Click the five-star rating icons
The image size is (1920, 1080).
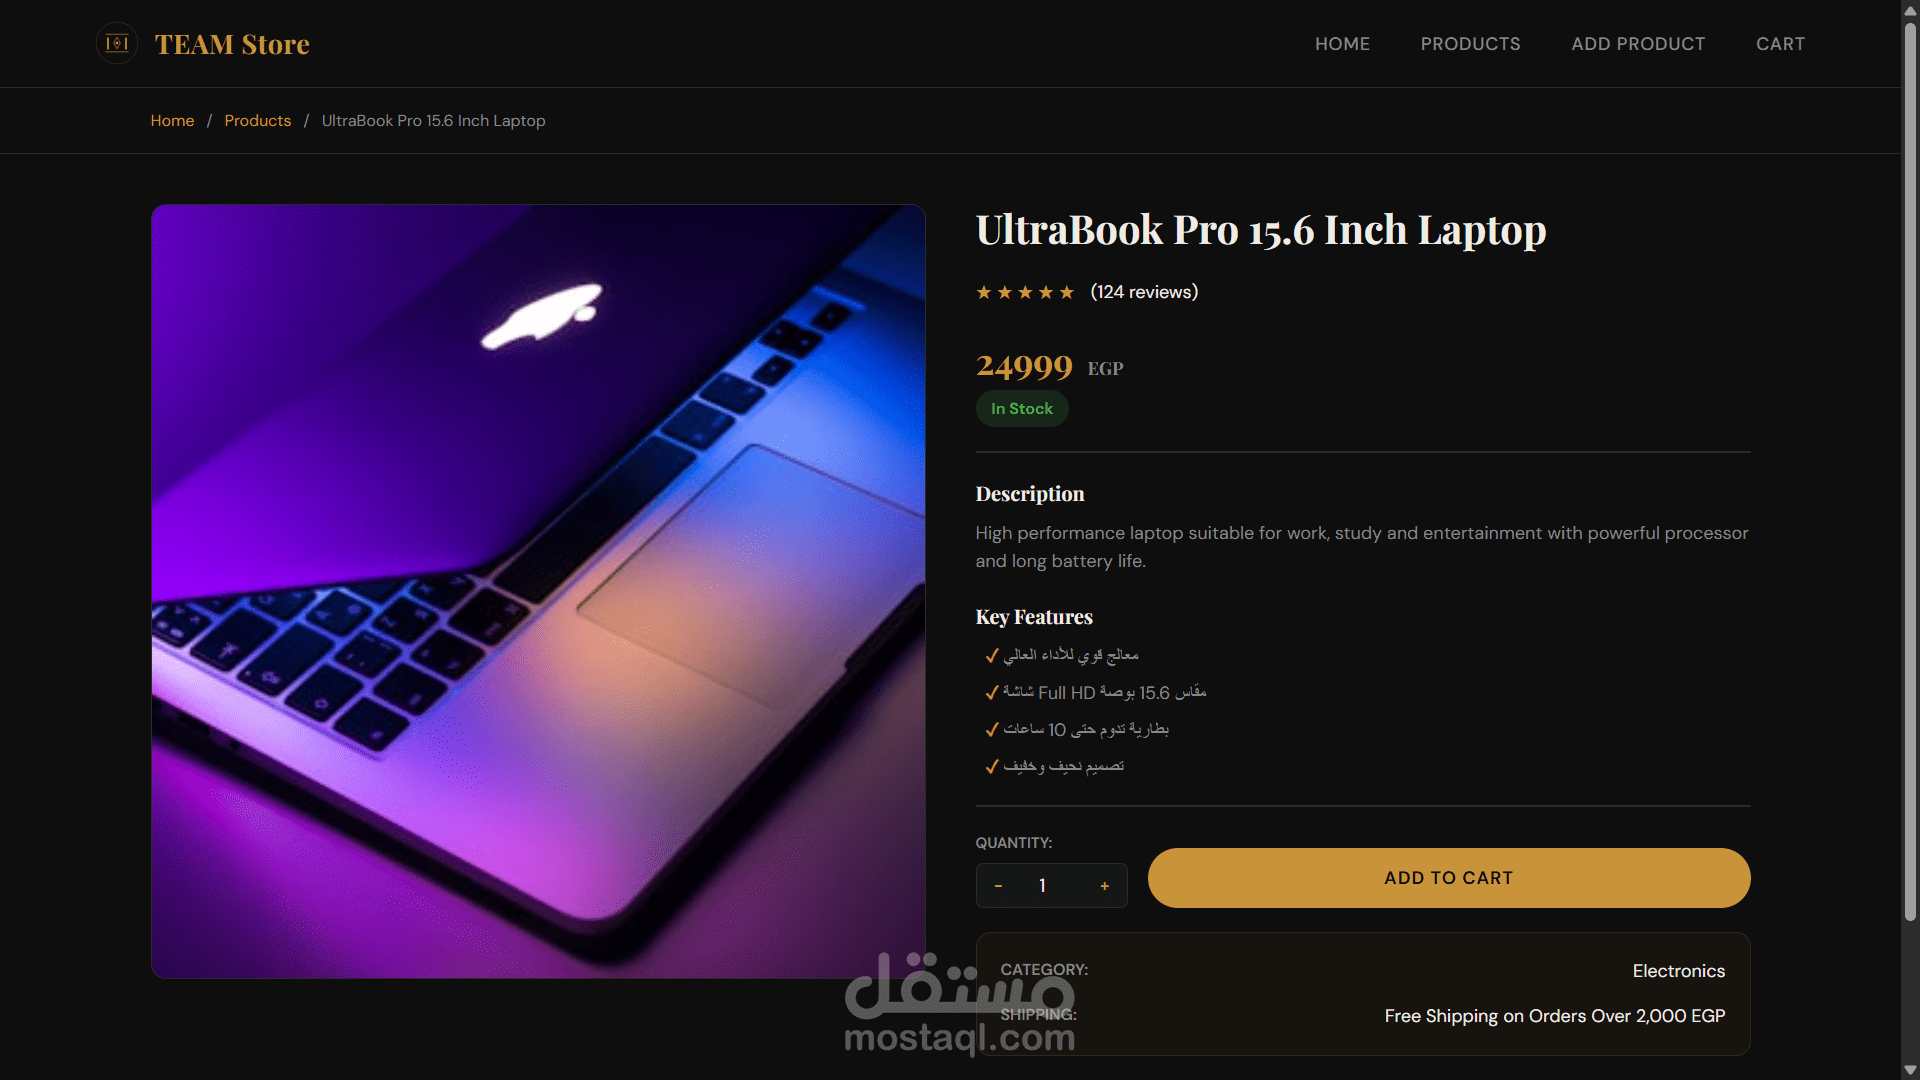[x=1025, y=292]
